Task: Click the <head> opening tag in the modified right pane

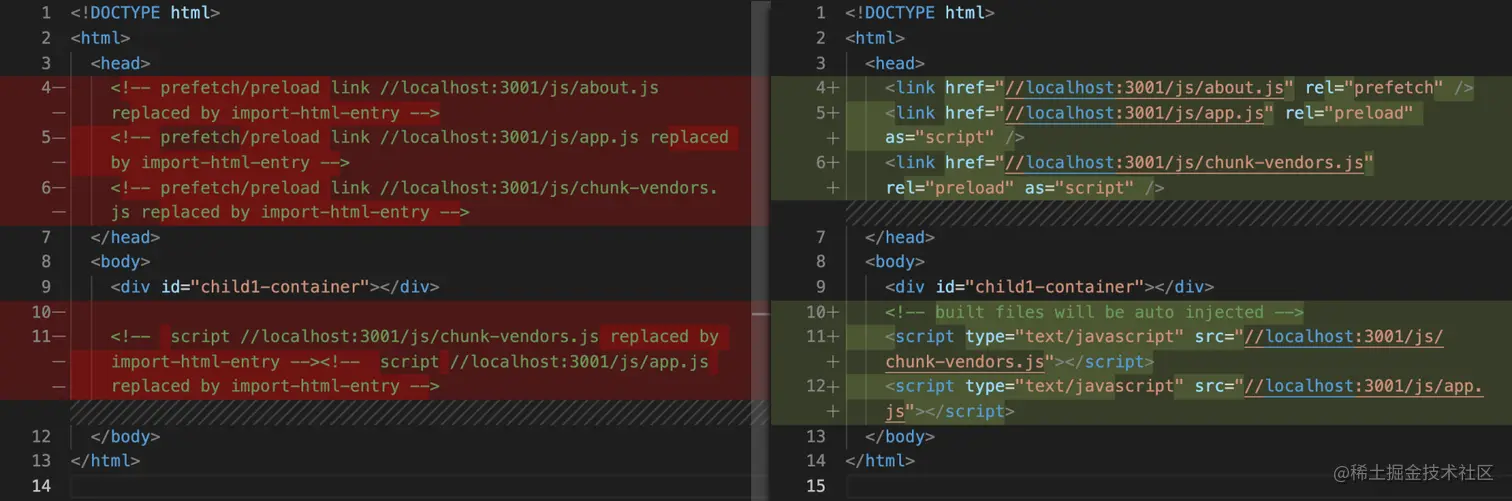Action: [895, 63]
